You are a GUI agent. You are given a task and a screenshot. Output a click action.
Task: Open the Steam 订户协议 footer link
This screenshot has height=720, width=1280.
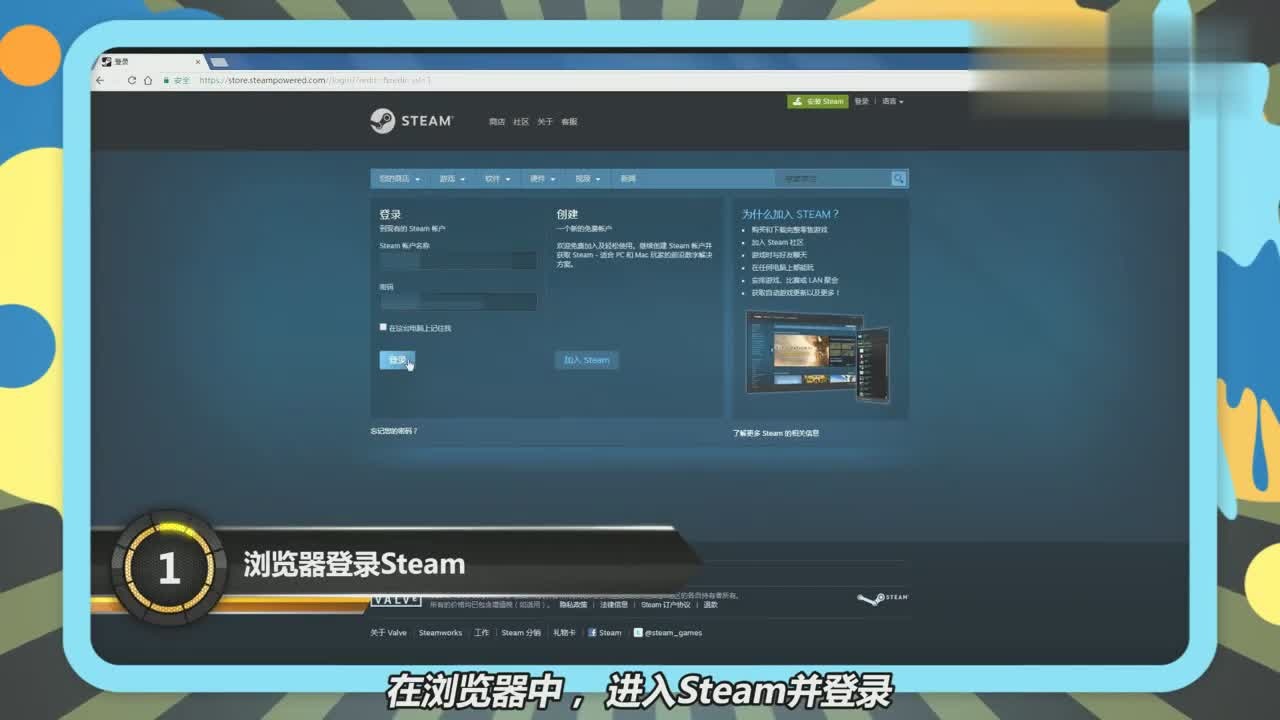tap(666, 604)
